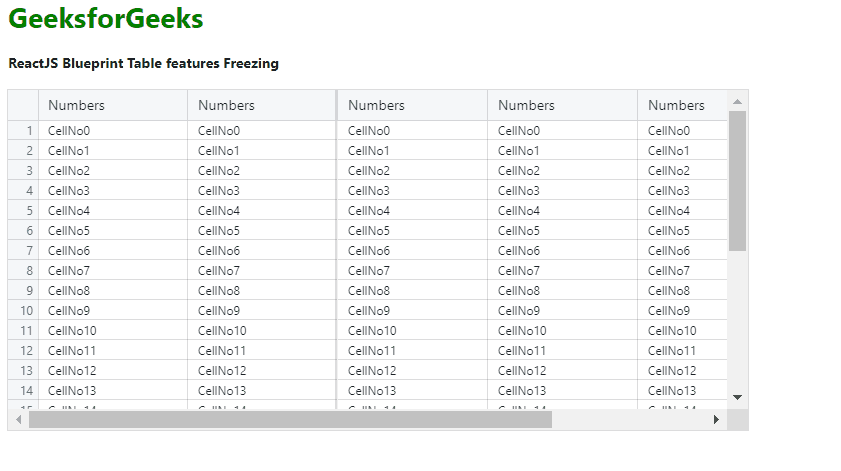Select the fifth Numbers column header
Screen dimensions: 841x471
point(682,105)
